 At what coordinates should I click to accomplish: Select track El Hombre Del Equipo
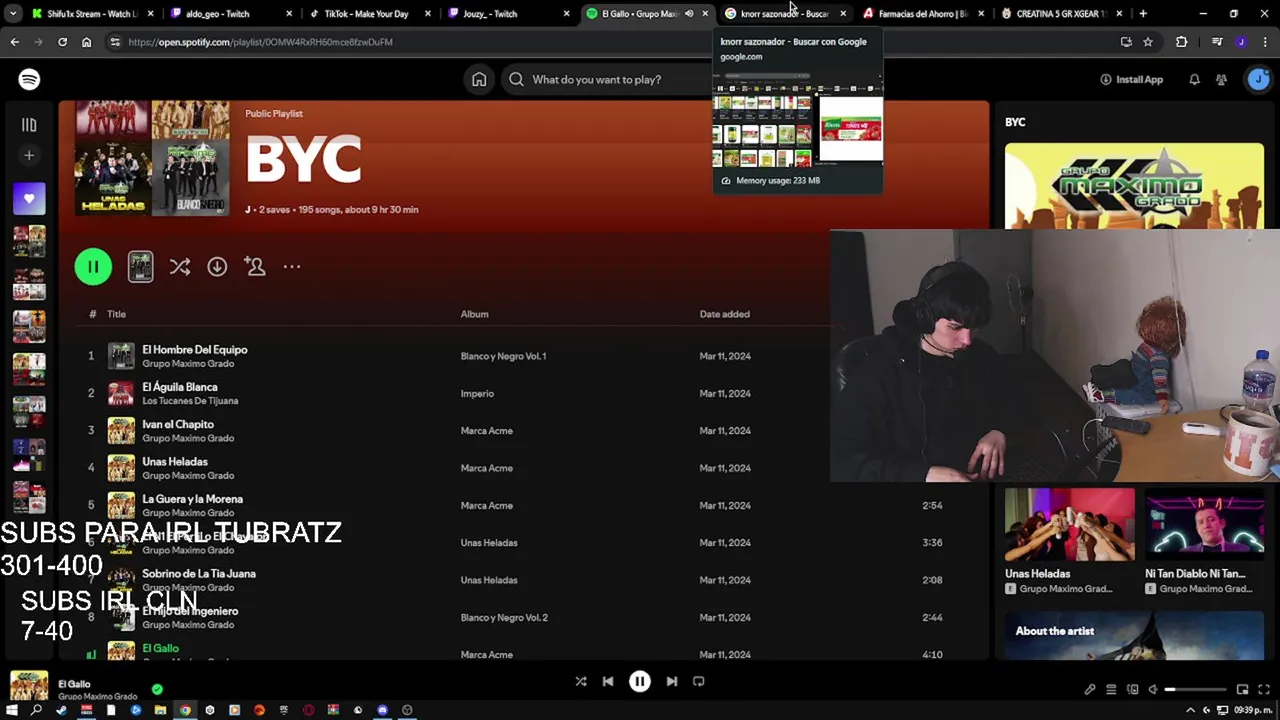(194, 349)
